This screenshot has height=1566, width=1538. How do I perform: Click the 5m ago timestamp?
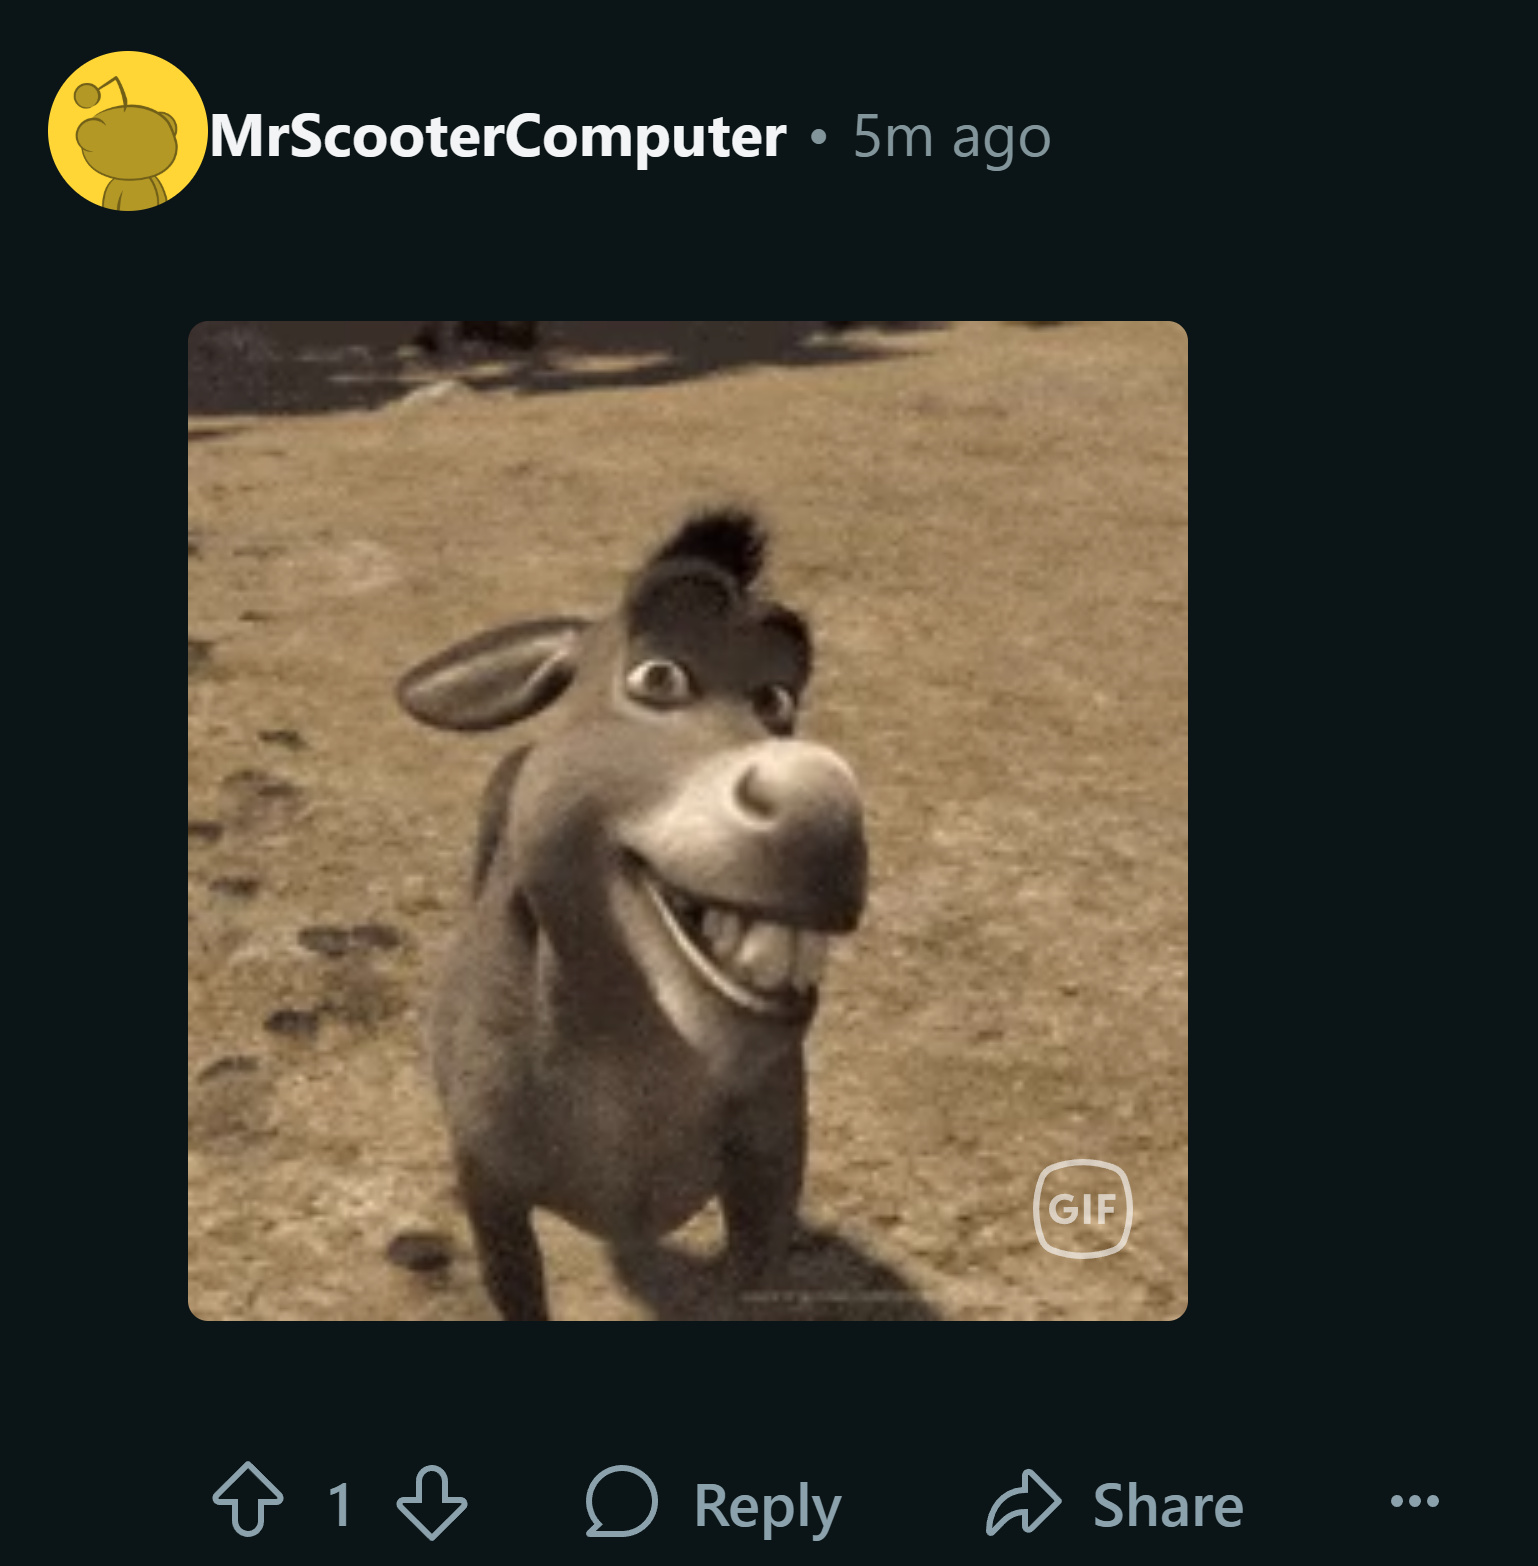point(951,138)
